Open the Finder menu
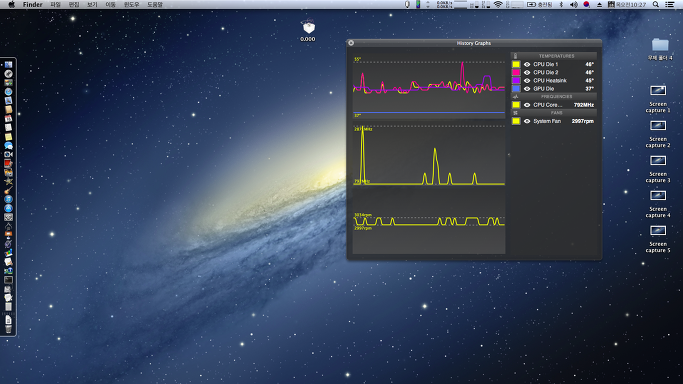 click(x=33, y=4)
